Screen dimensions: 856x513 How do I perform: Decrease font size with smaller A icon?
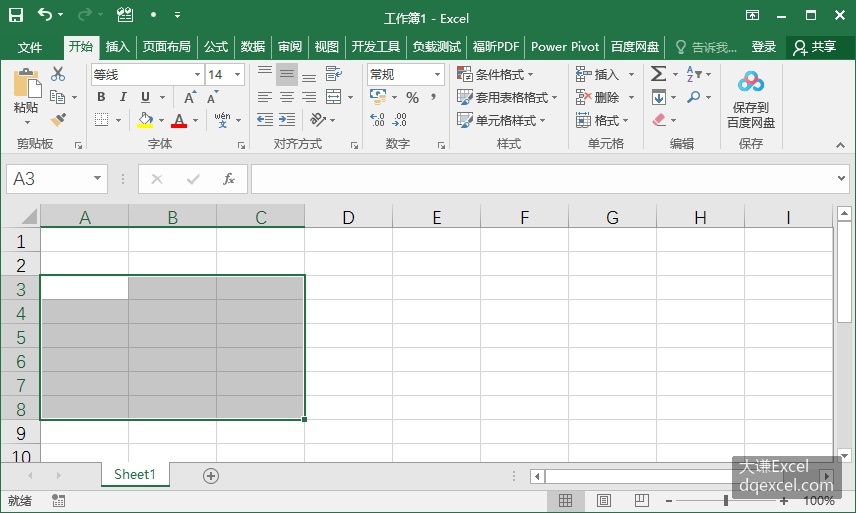[x=212, y=97]
